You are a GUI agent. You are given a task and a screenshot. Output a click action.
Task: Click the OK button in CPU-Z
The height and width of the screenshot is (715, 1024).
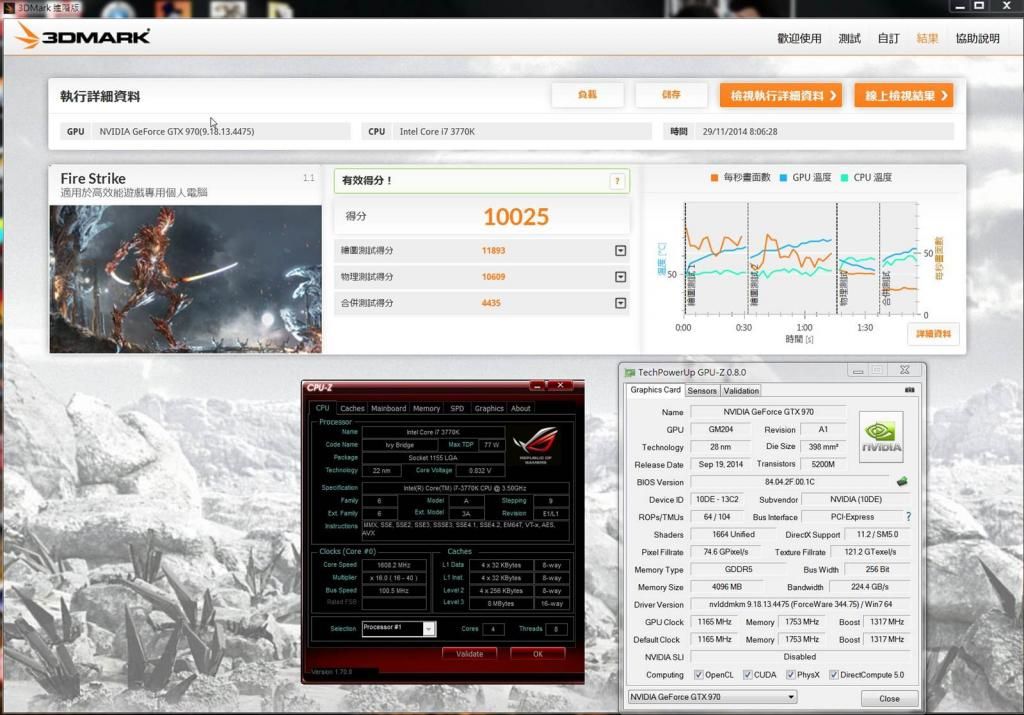click(x=537, y=654)
